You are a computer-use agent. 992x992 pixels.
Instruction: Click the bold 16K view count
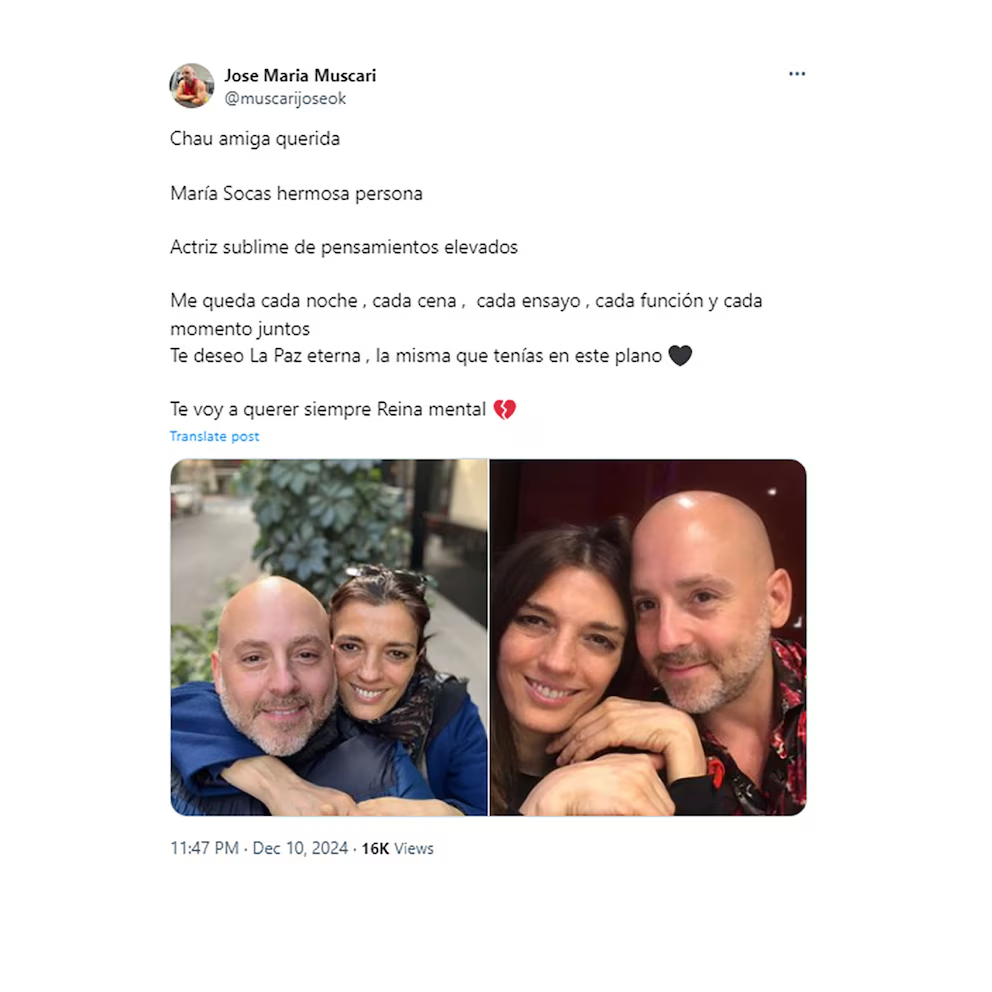pyautogui.click(x=375, y=848)
